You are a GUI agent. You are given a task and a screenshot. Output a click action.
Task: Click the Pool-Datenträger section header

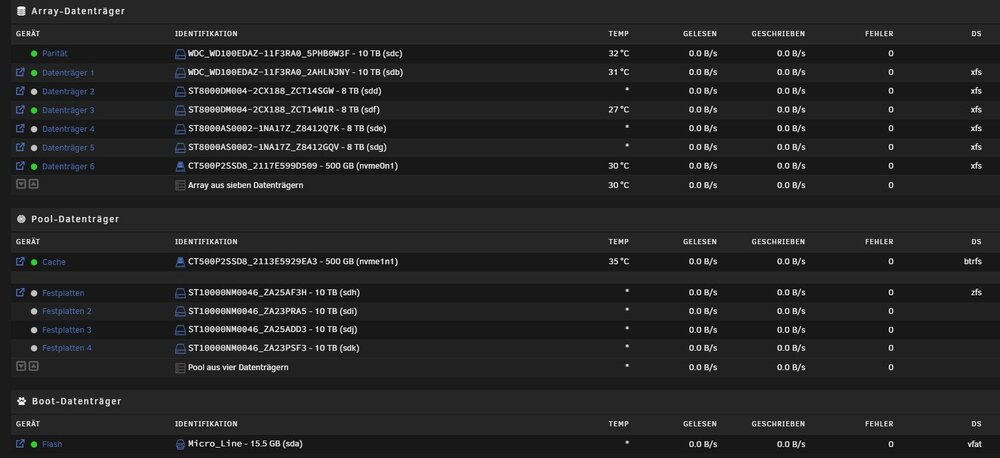[75, 219]
